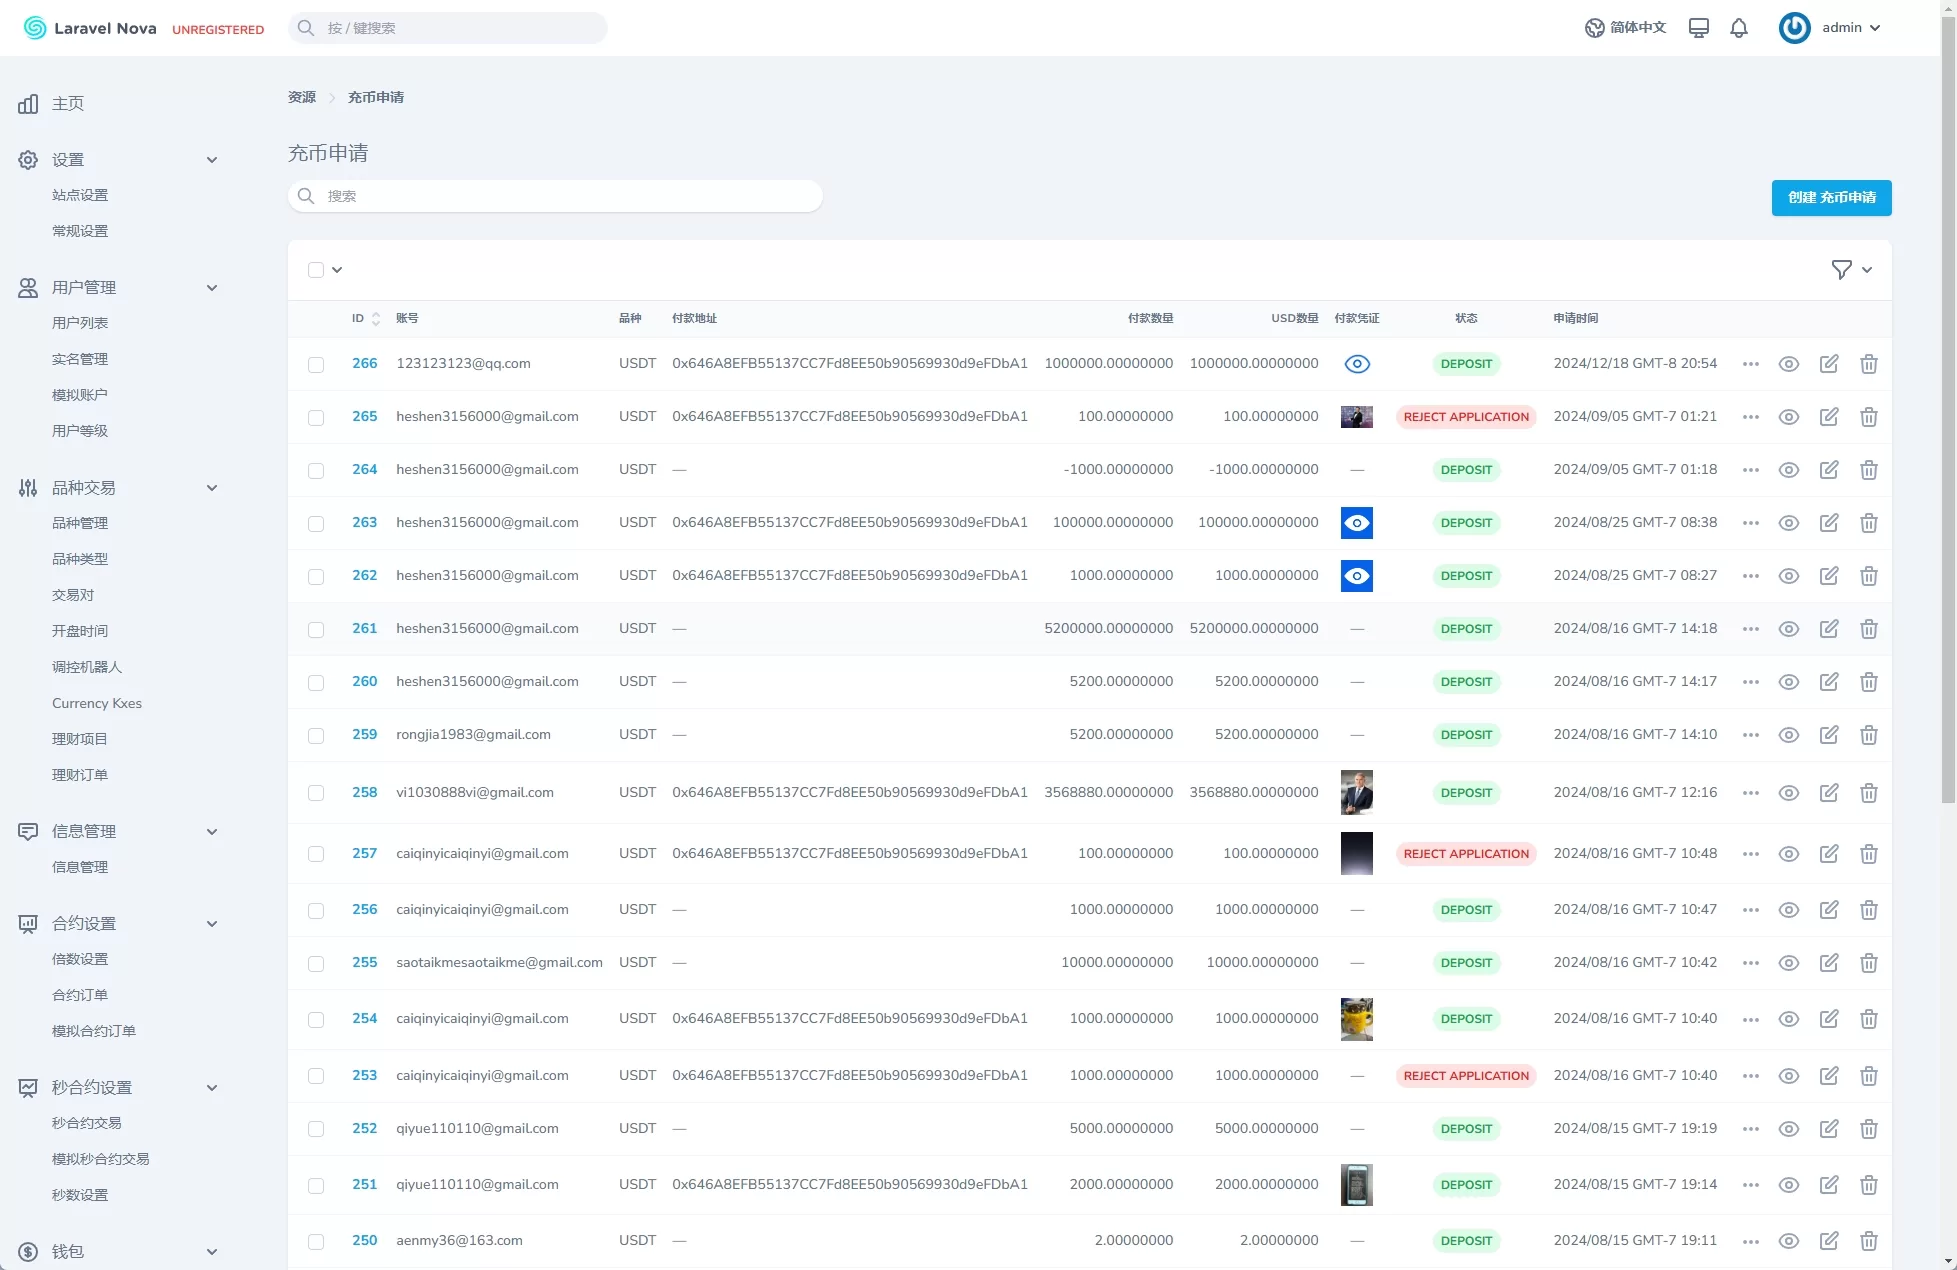Image resolution: width=1957 pixels, height=1270 pixels.
Task: Click the notification bell icon
Action: (1739, 28)
